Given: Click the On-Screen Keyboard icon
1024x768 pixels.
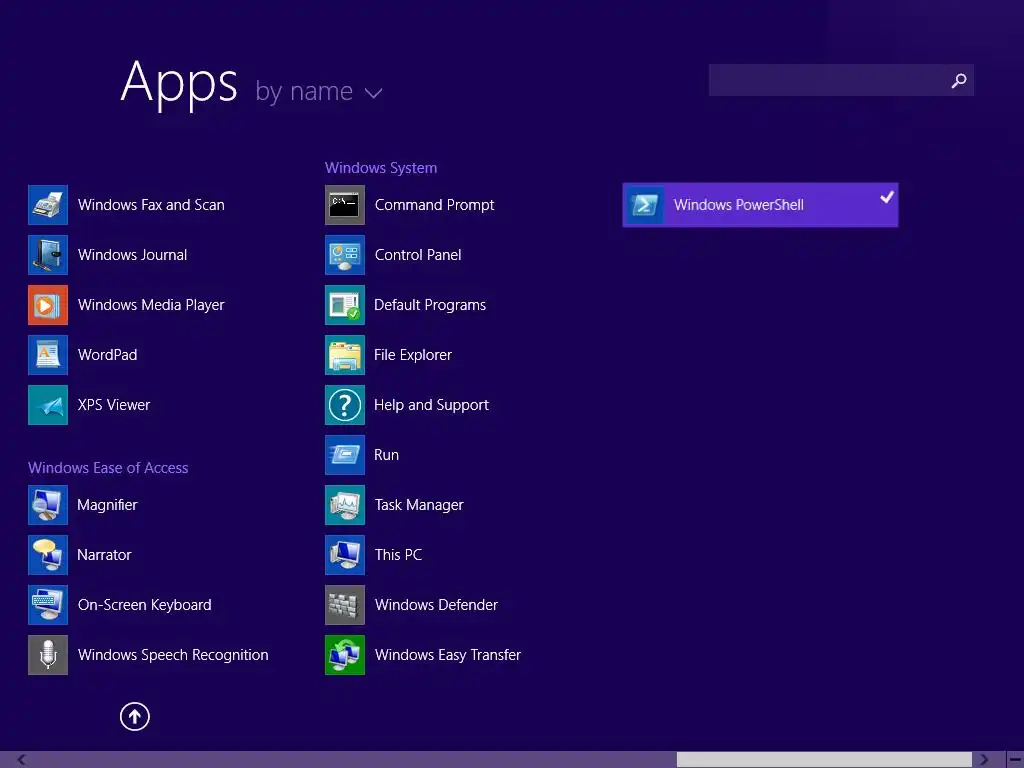Looking at the screenshot, I should tap(48, 605).
